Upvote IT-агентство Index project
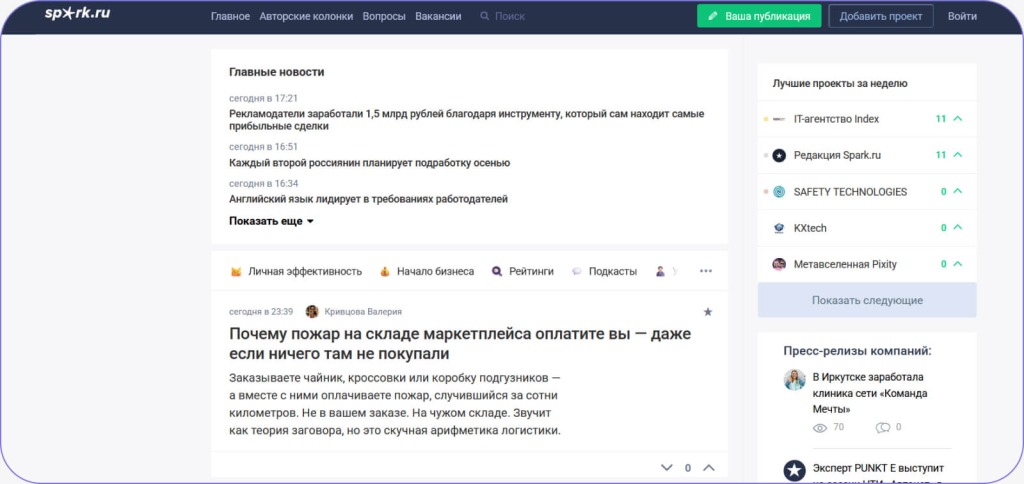The width and height of the screenshot is (1024, 484). click(958, 119)
